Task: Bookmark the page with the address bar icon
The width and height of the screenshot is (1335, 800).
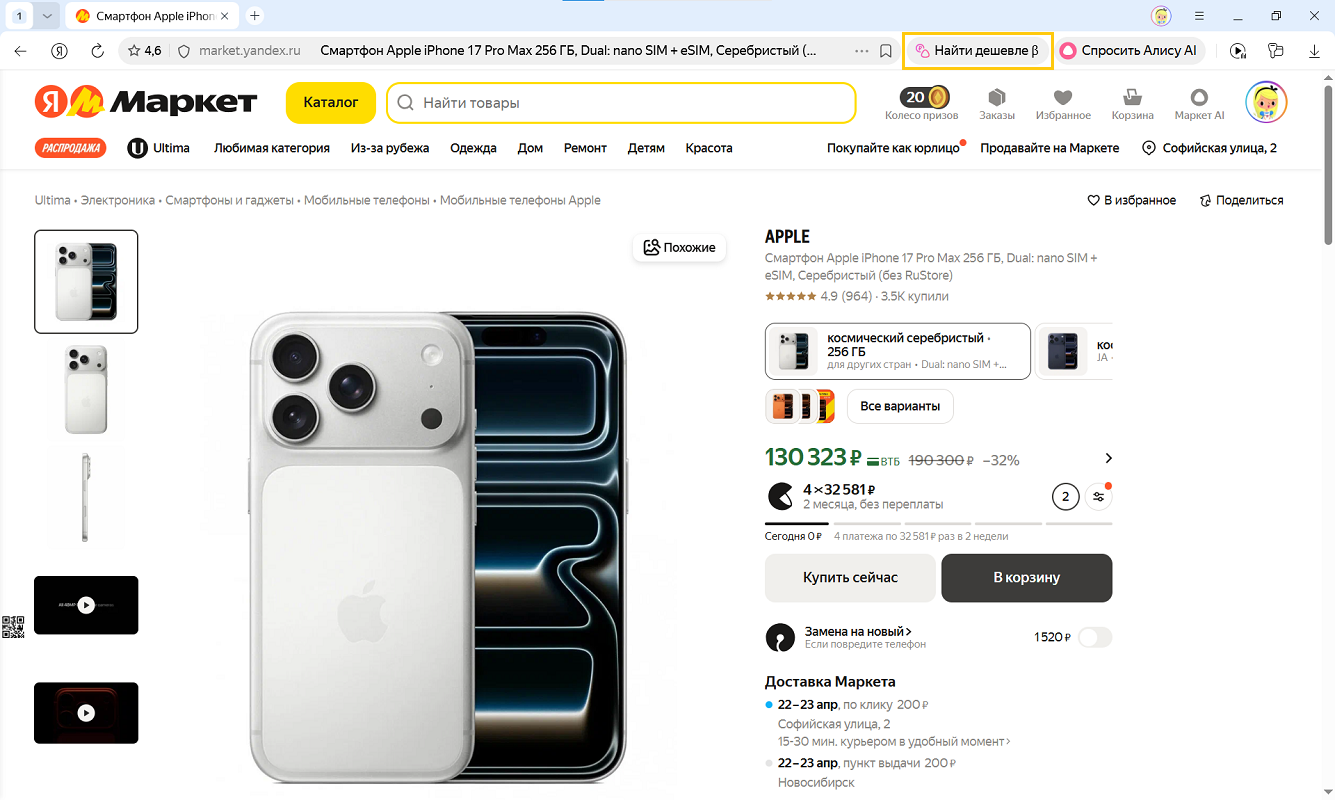Action: (x=885, y=51)
